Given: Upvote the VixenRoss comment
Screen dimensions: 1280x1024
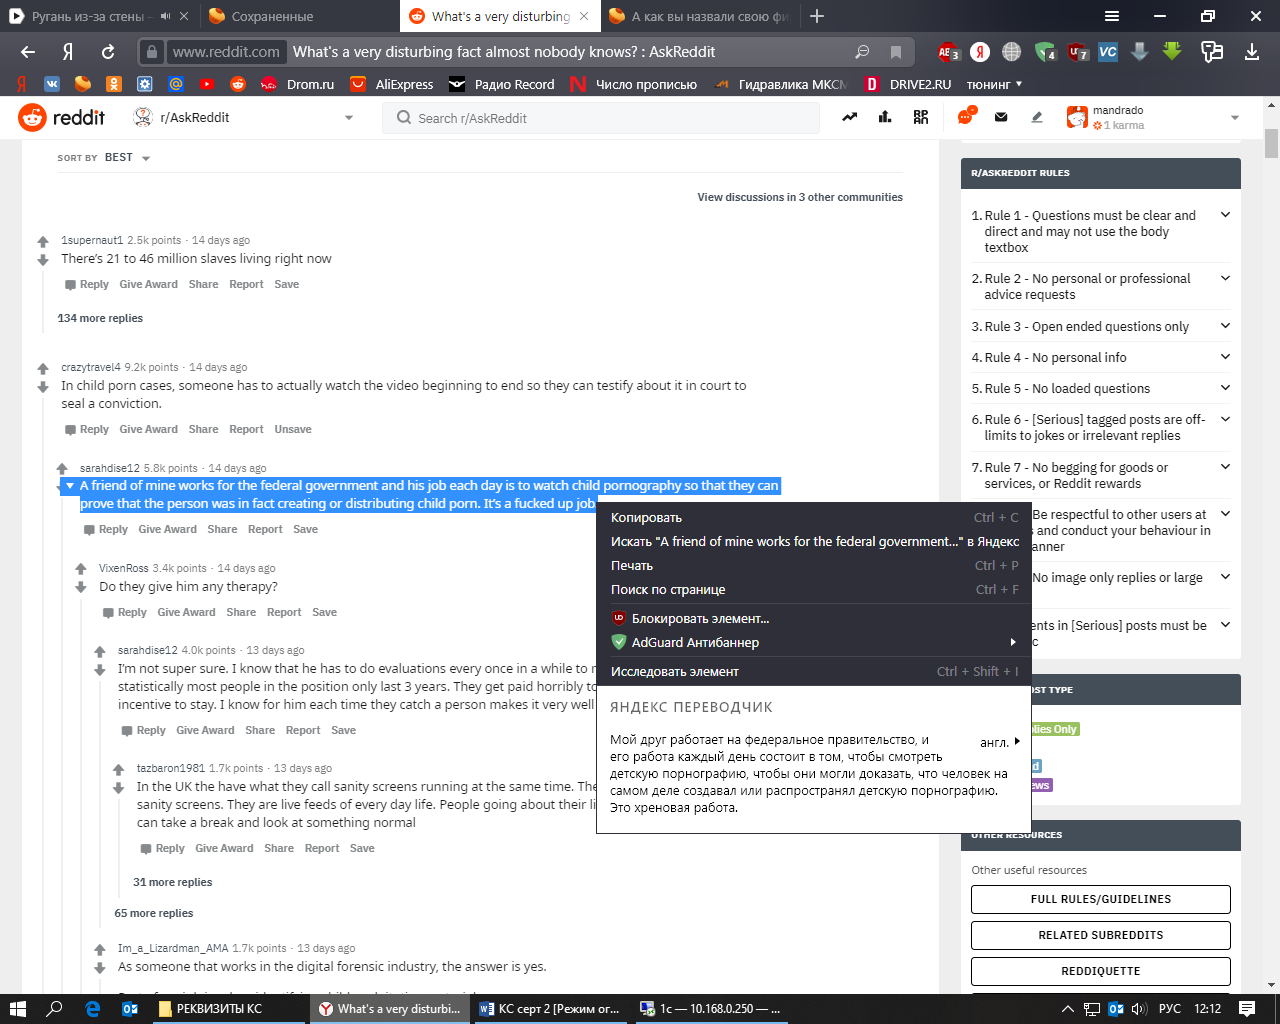Looking at the screenshot, I should (81, 569).
